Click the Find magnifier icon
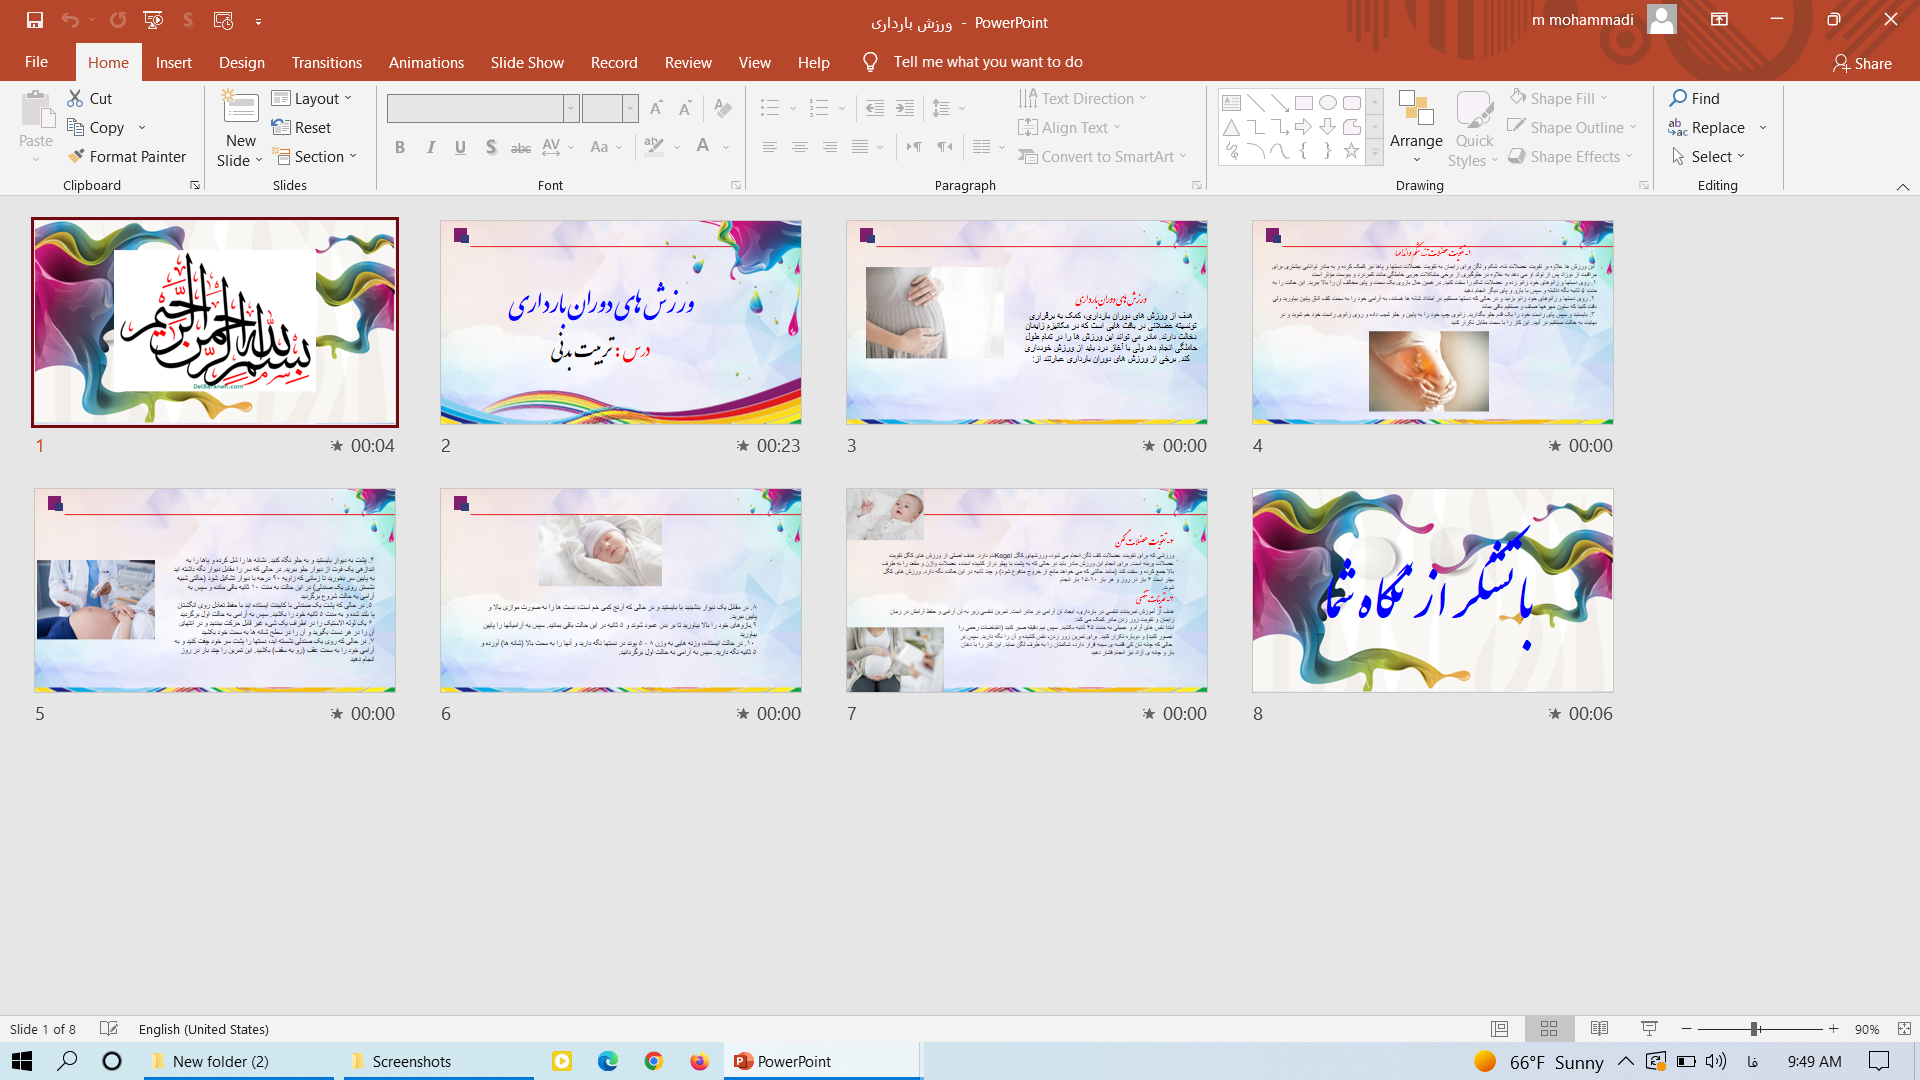Image resolution: width=1920 pixels, height=1080 pixels. point(1678,98)
